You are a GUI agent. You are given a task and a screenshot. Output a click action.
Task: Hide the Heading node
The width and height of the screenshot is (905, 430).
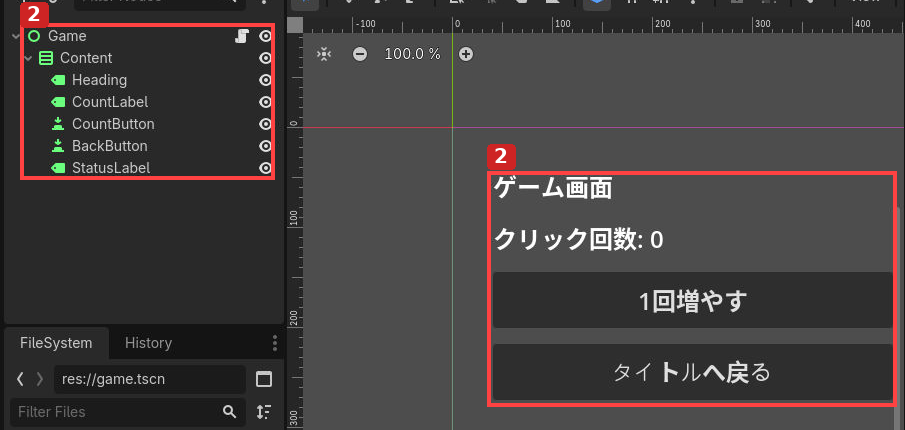click(x=265, y=80)
